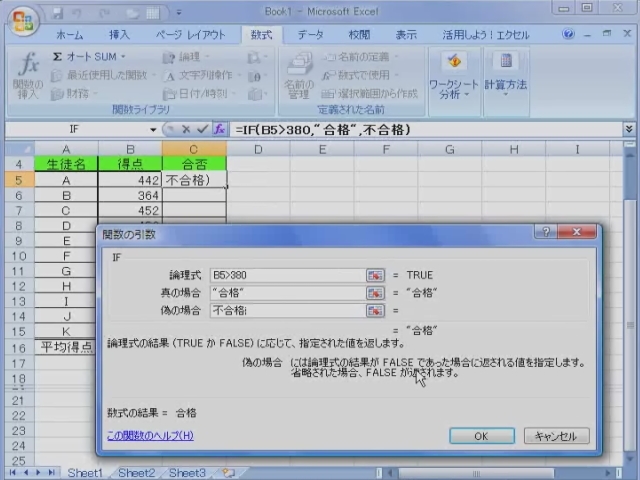This screenshot has width=640, height=480.
Task: Expand the formula bar
Action: 628,130
